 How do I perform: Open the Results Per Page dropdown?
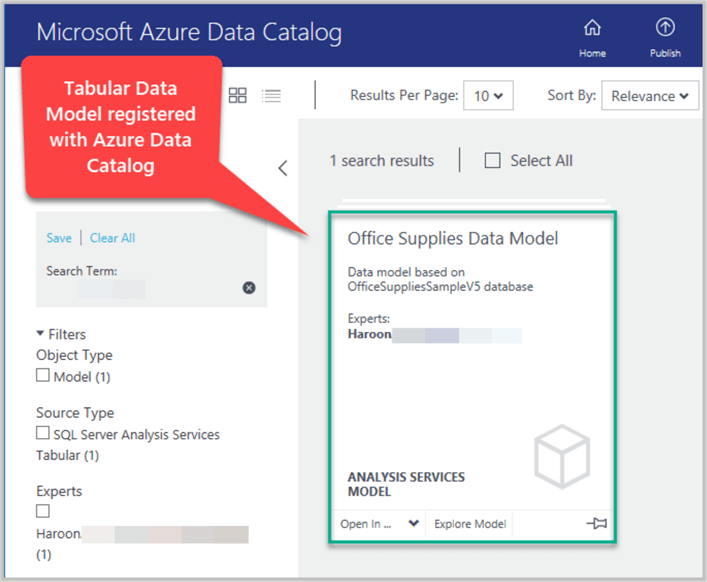[488, 96]
